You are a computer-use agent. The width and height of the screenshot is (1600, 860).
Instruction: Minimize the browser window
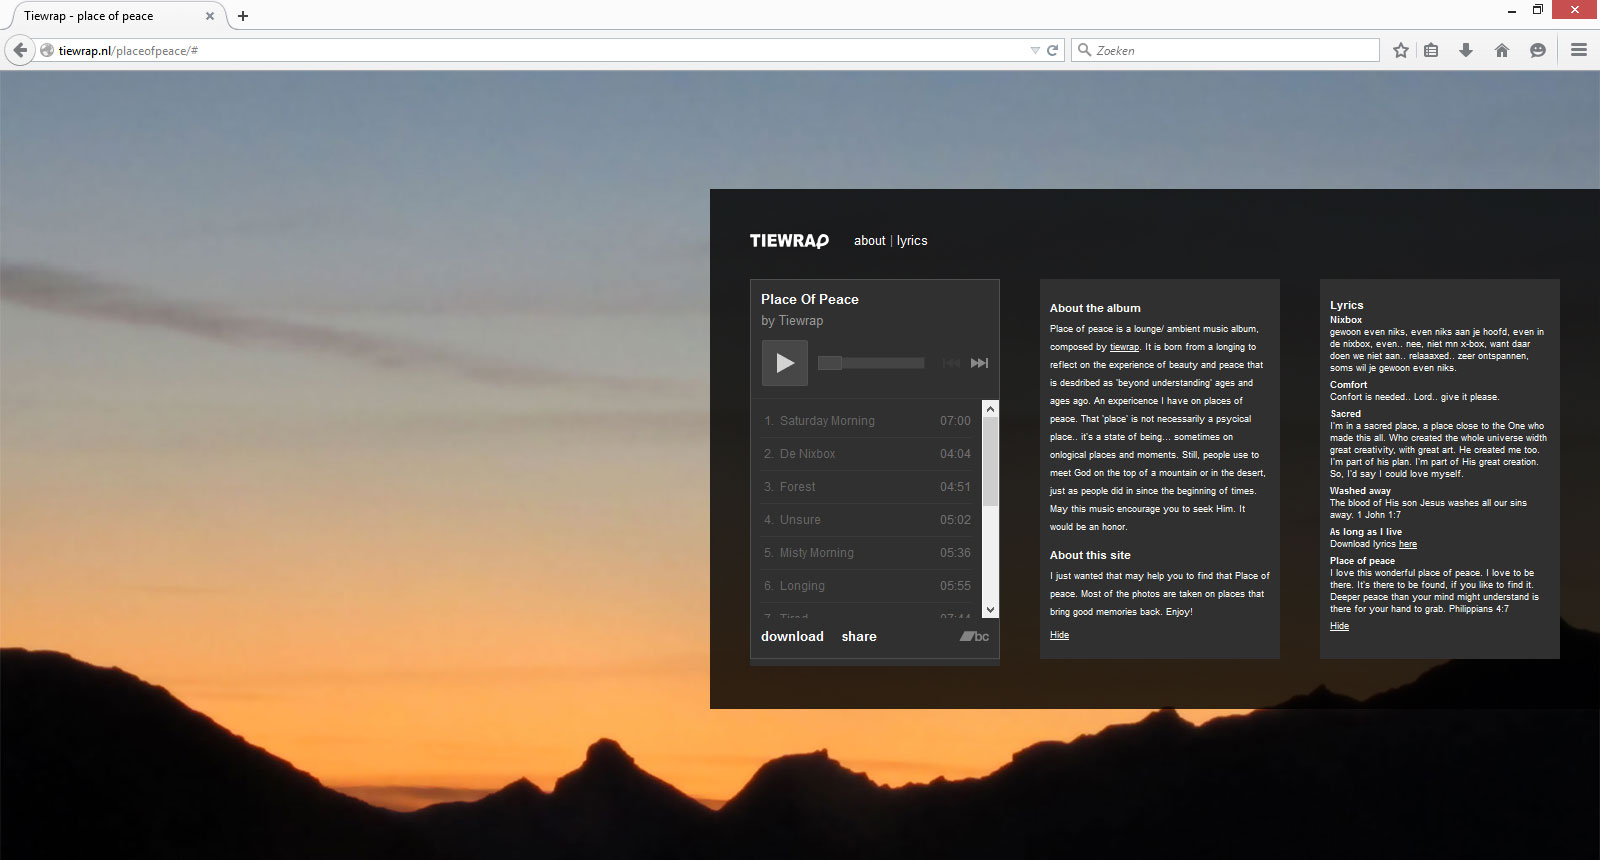click(1511, 11)
